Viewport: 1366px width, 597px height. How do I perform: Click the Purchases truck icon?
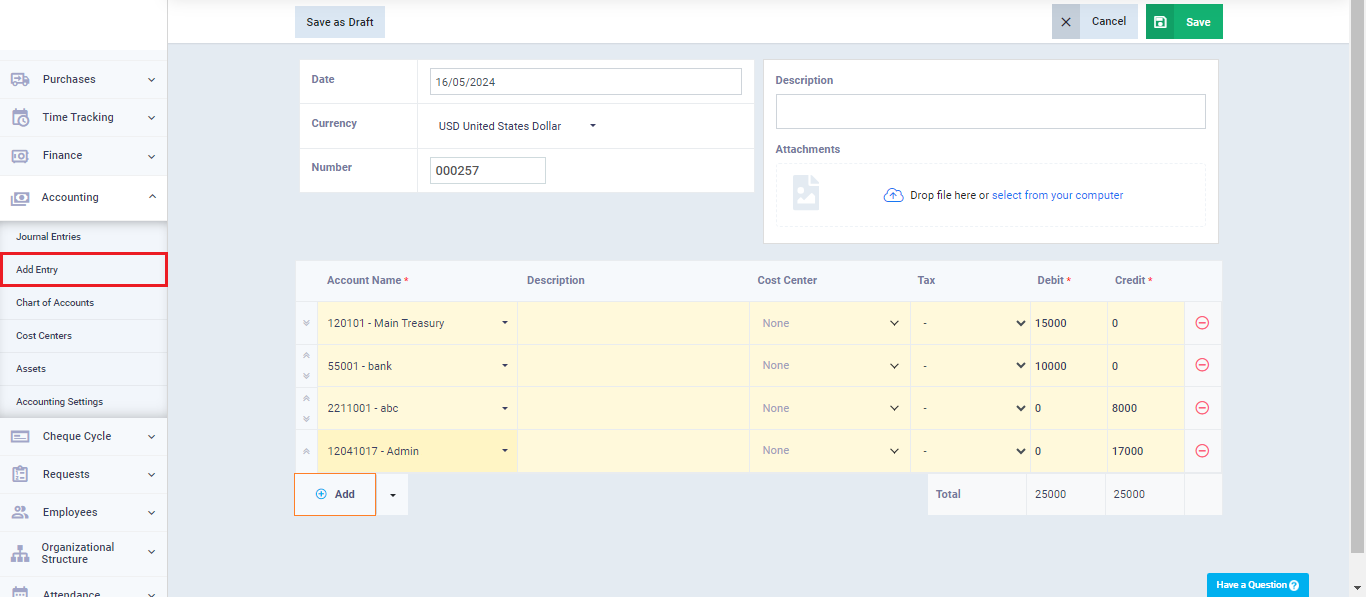click(x=20, y=79)
